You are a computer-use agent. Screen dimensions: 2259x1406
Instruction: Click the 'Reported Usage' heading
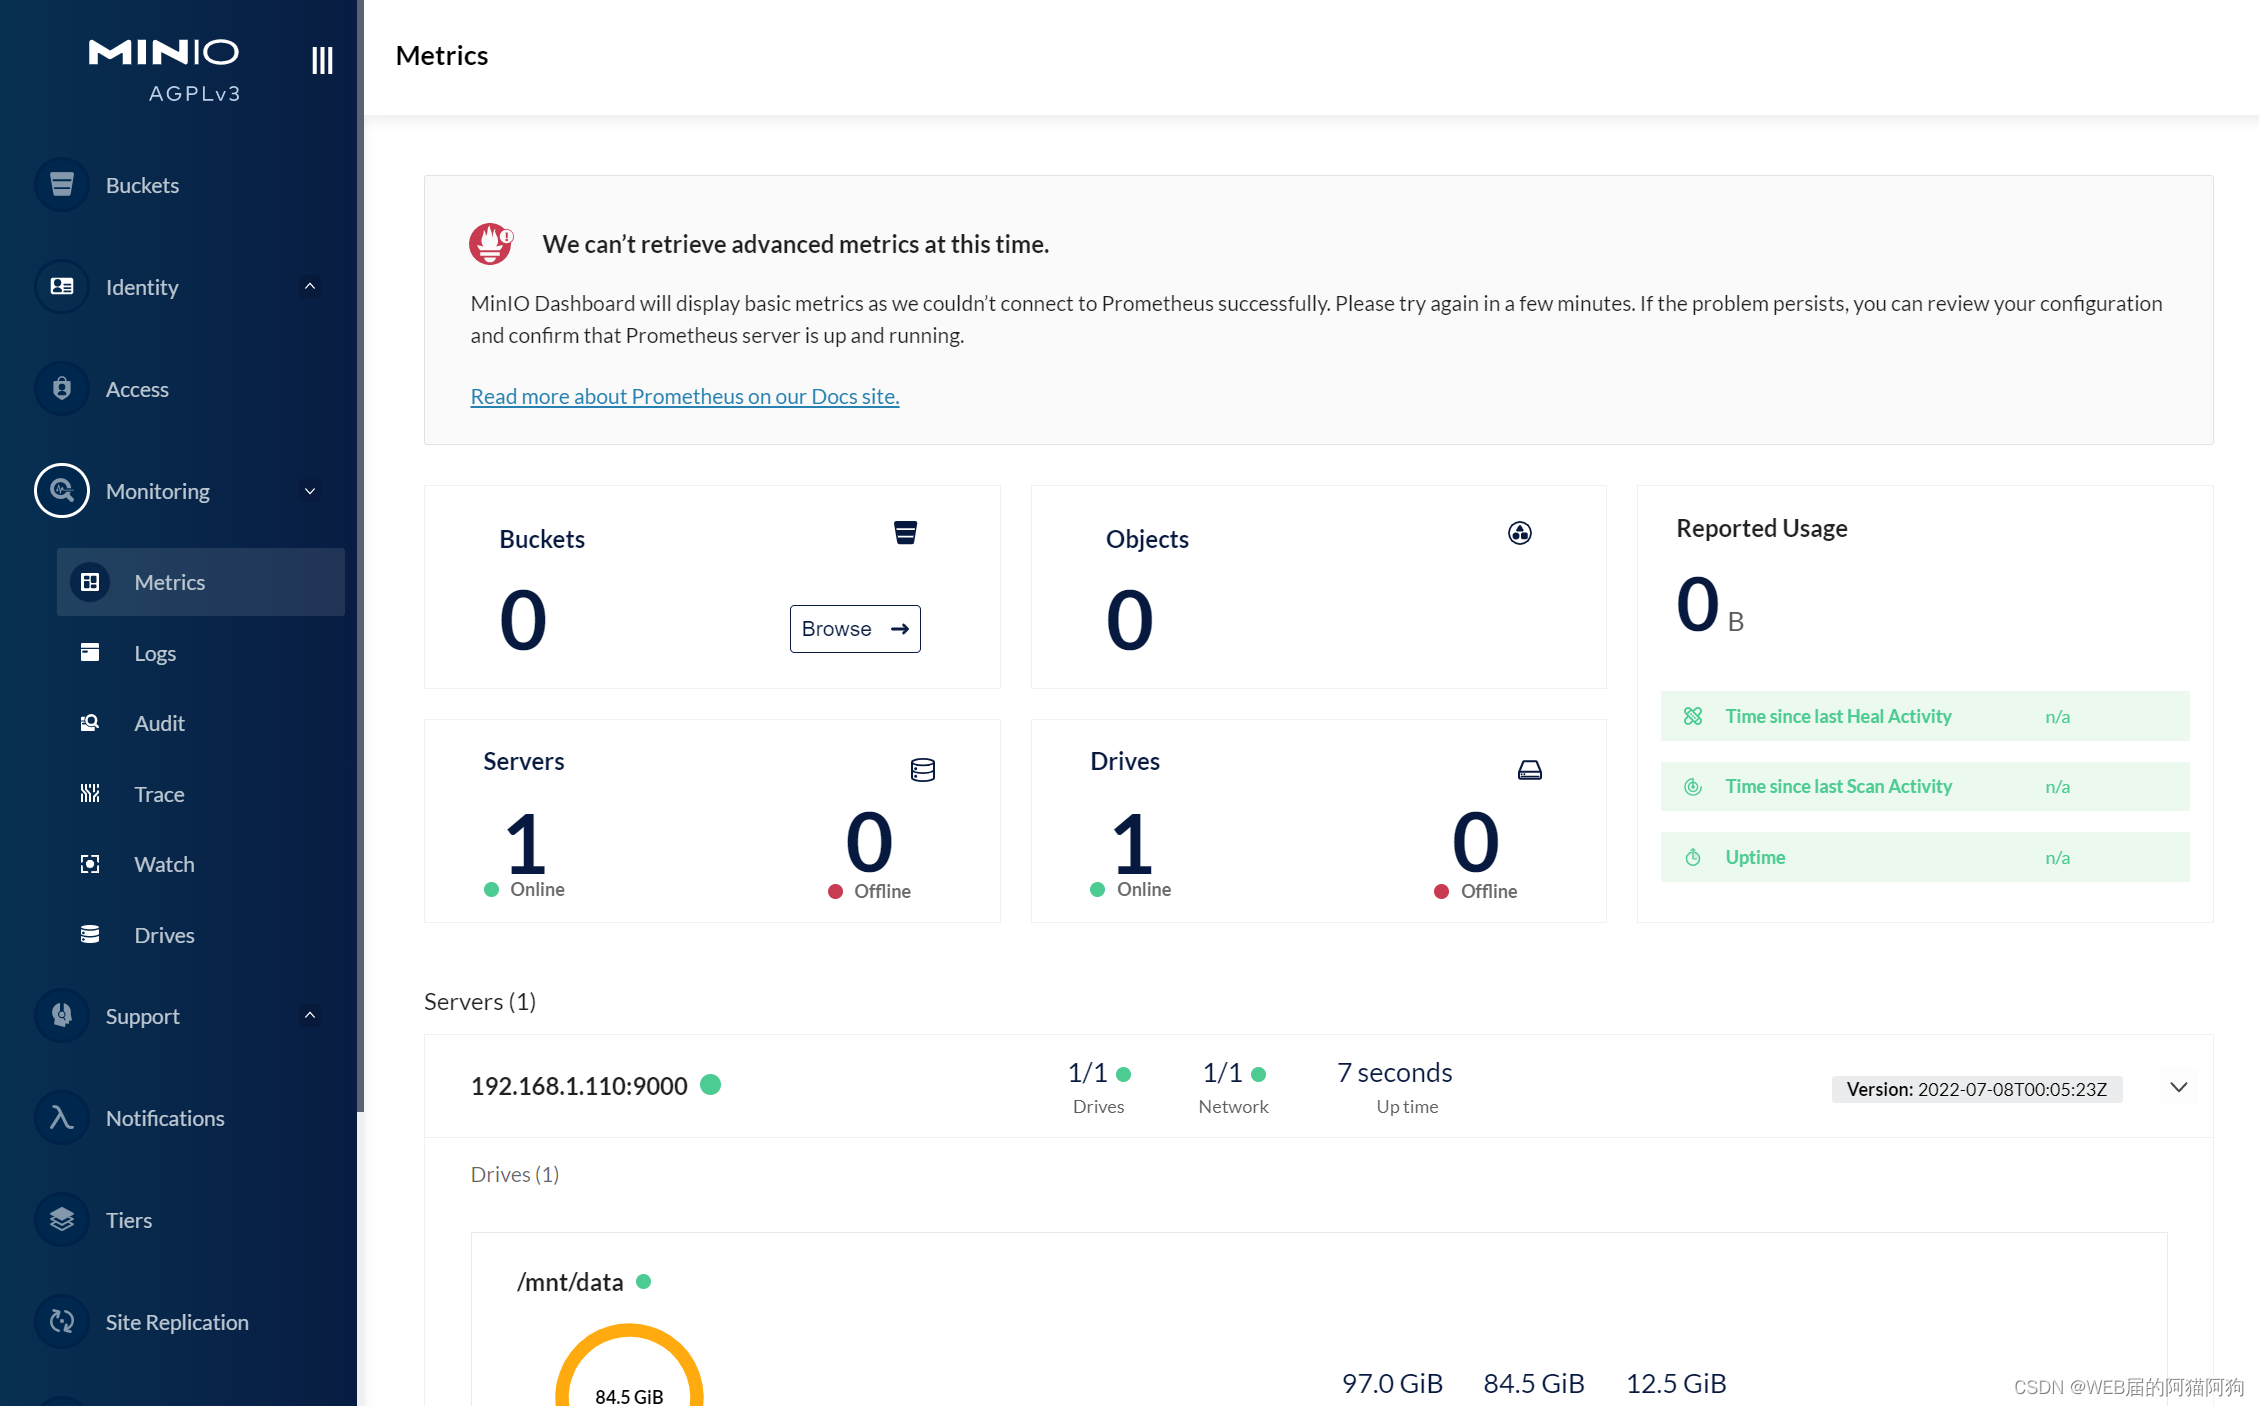1762,528
